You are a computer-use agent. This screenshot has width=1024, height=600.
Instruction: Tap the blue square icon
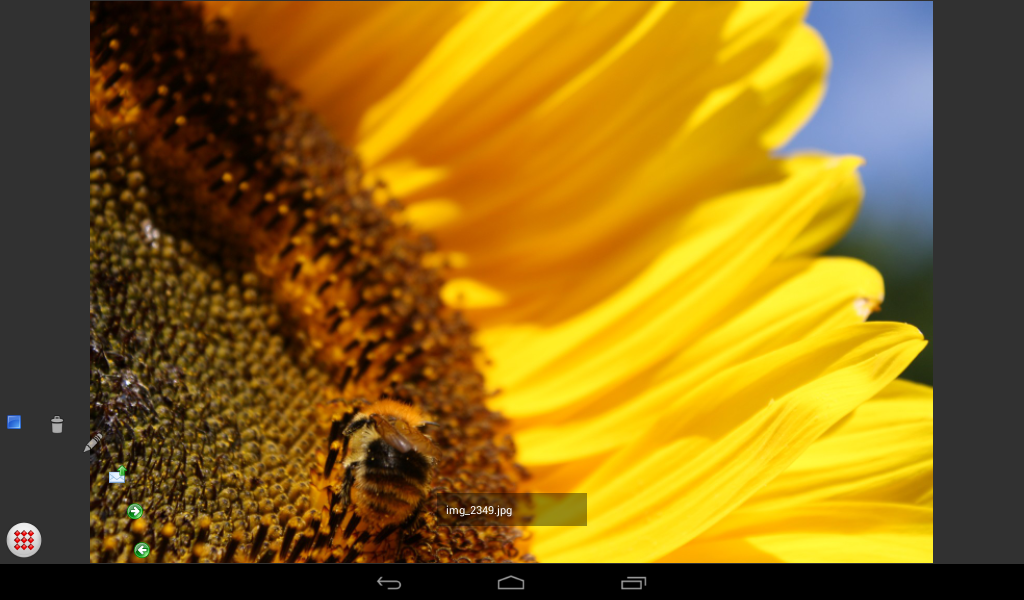[14, 422]
